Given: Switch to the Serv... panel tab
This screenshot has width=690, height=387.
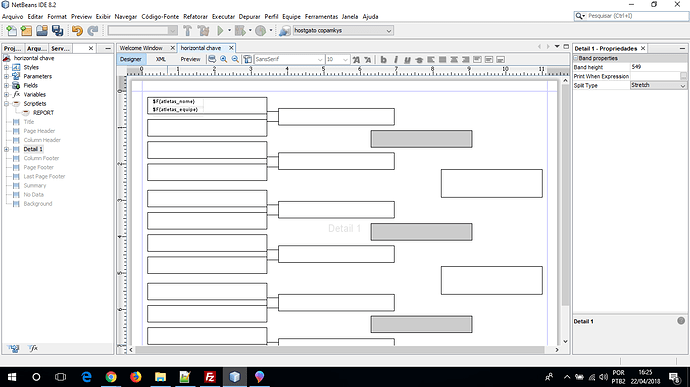Looking at the screenshot, I should point(60,48).
